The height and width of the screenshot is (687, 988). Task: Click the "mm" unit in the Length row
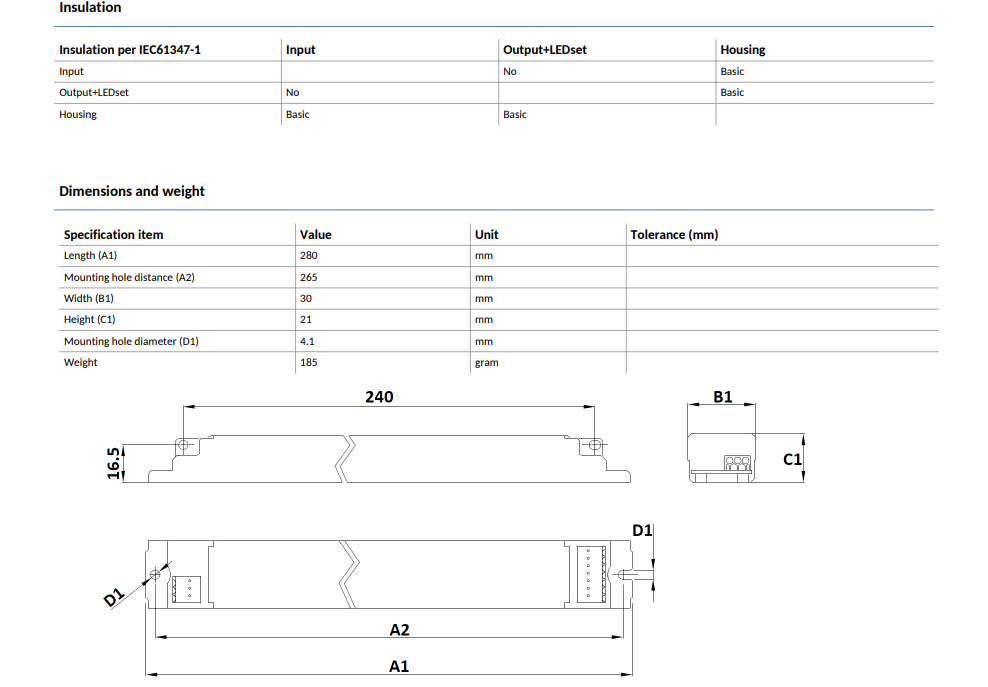click(484, 256)
